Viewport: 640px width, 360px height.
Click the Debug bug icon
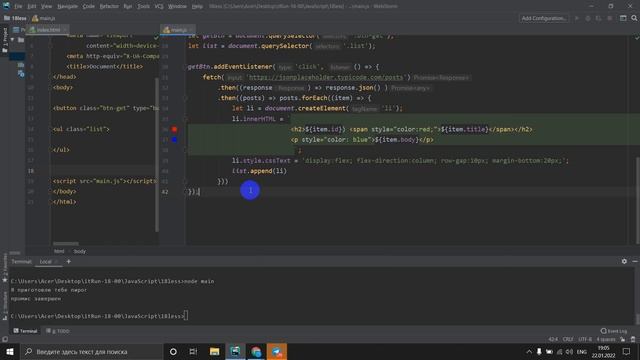(588, 18)
